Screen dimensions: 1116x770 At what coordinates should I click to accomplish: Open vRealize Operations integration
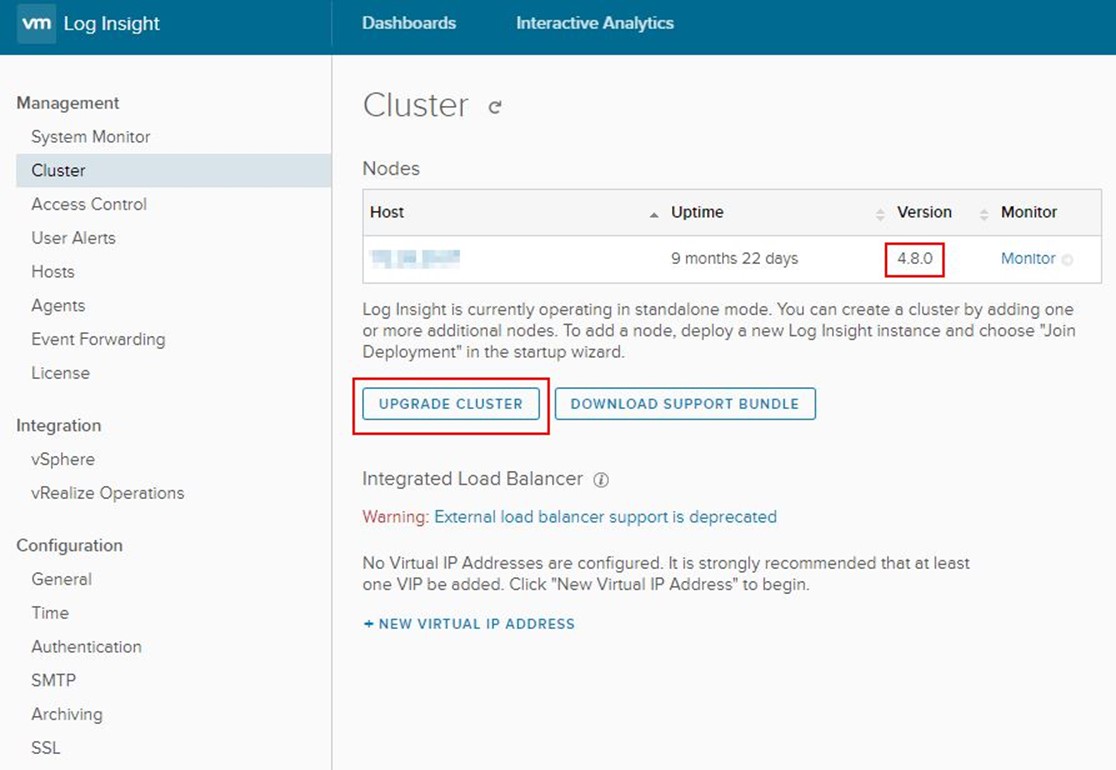[107, 492]
